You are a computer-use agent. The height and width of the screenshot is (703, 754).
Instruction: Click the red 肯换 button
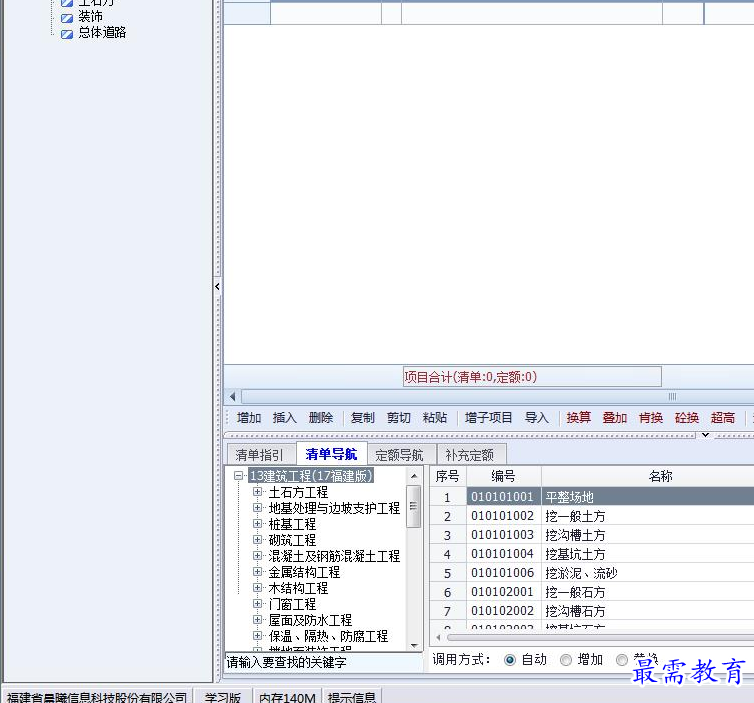point(651,417)
